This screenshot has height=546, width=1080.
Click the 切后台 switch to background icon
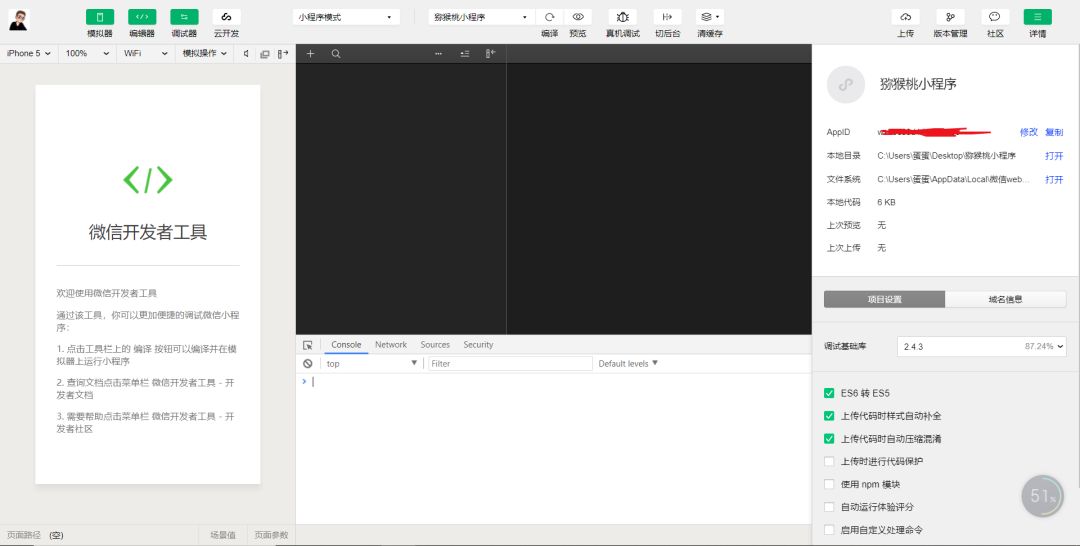tap(667, 17)
